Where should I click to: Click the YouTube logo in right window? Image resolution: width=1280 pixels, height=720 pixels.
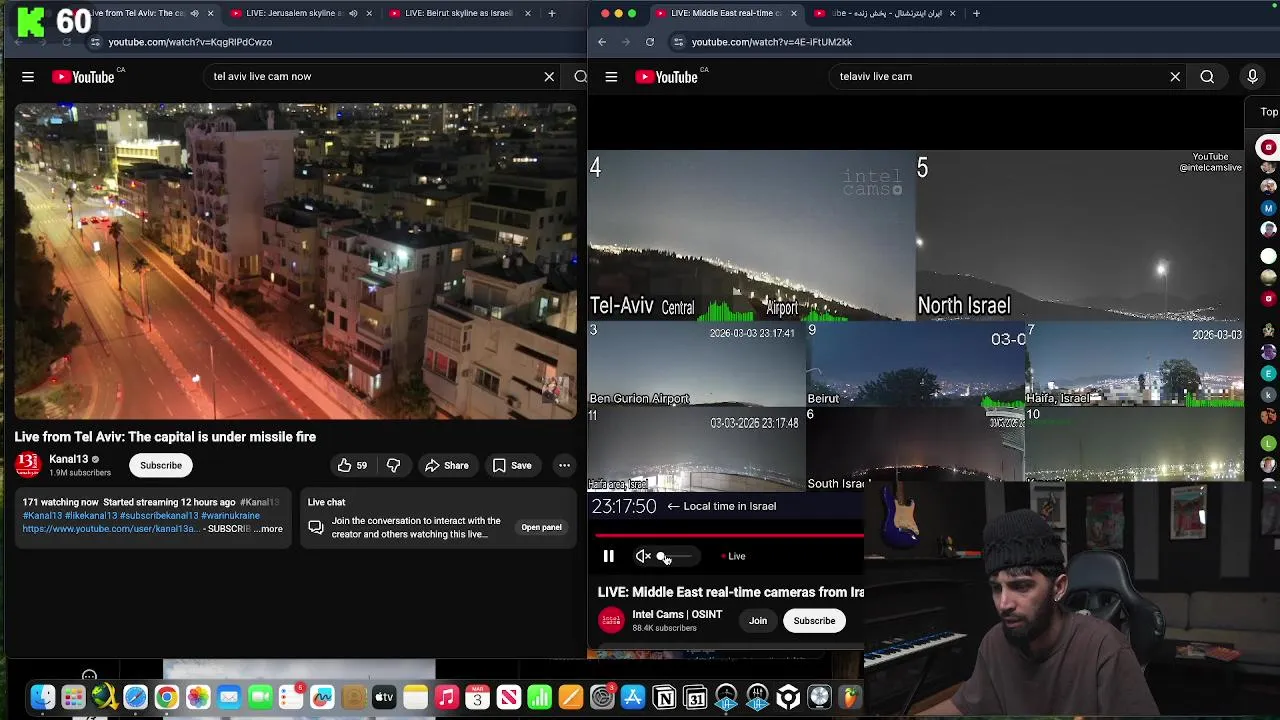pyautogui.click(x=667, y=76)
